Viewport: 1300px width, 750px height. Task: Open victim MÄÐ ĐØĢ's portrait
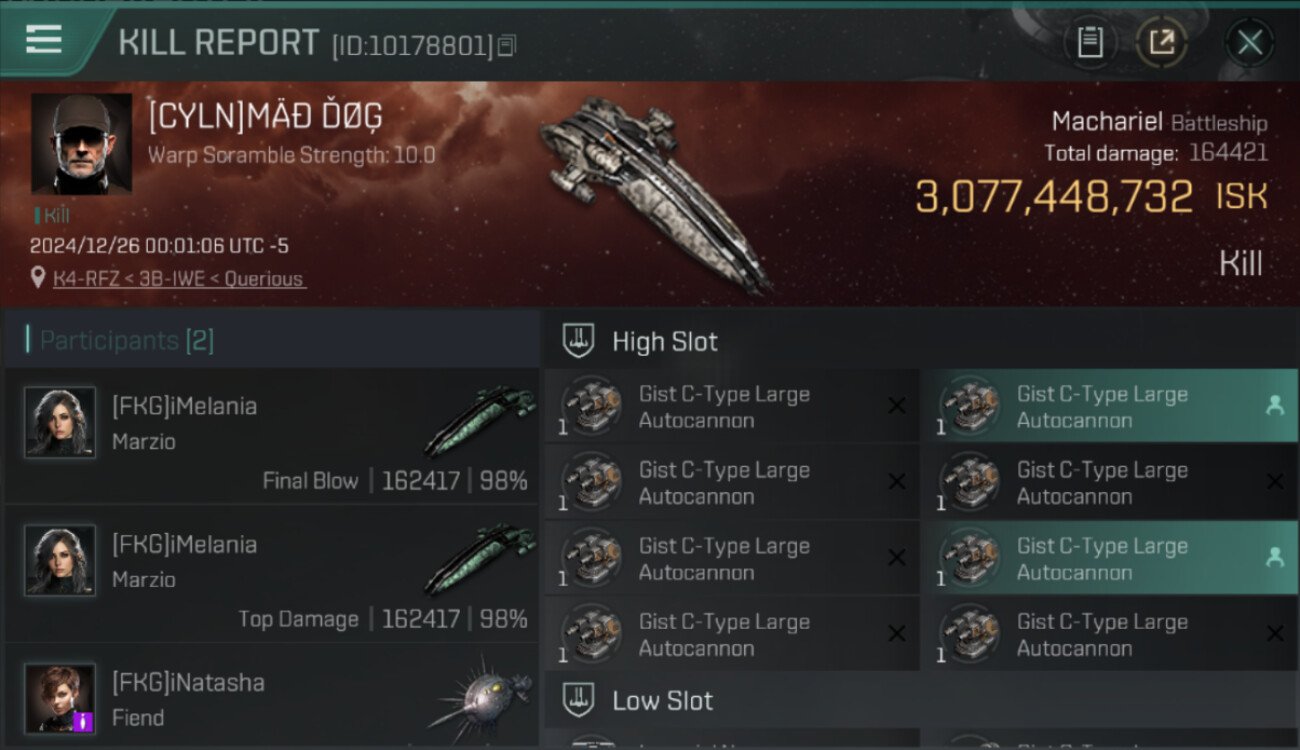[x=81, y=144]
